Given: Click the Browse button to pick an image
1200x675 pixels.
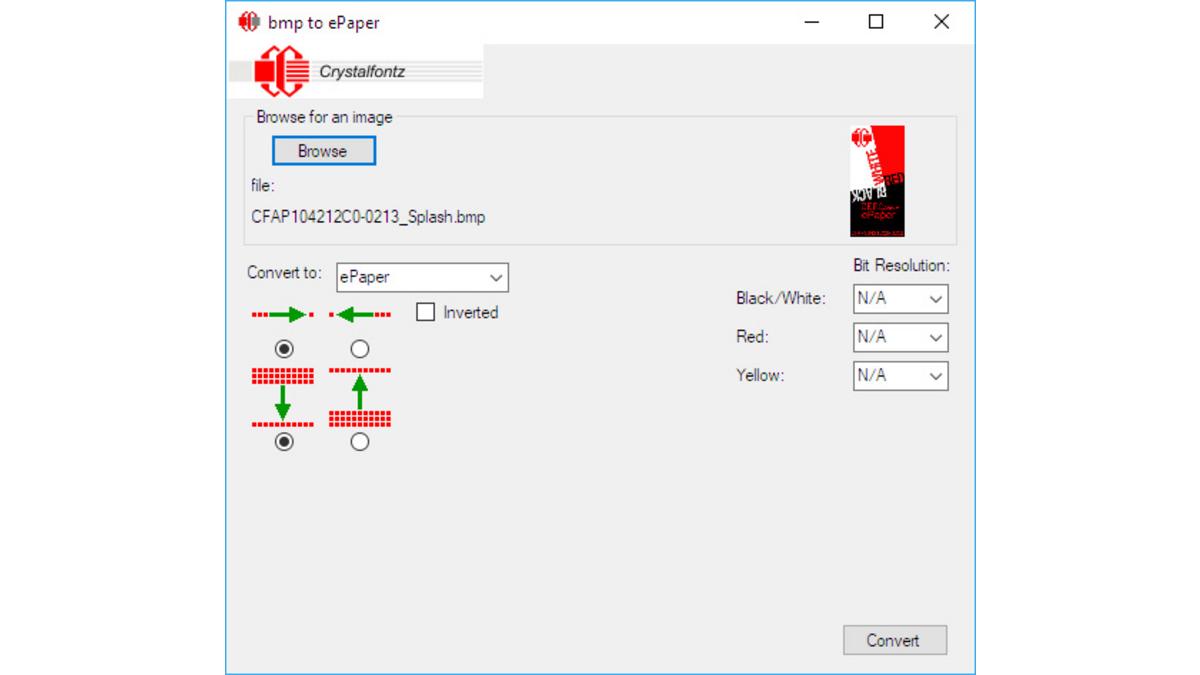Looking at the screenshot, I should coord(323,150).
